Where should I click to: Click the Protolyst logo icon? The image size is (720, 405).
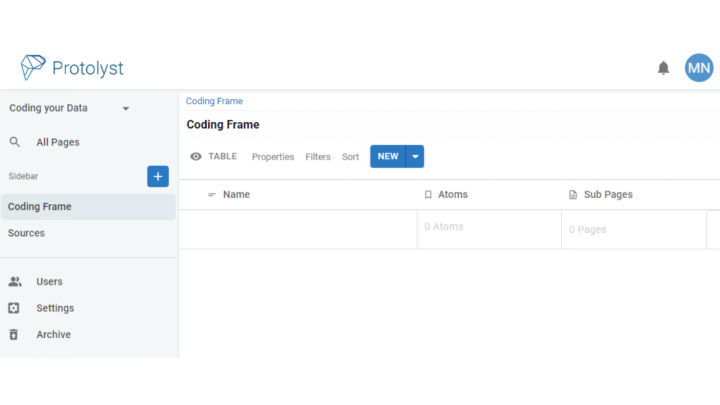pos(33,67)
